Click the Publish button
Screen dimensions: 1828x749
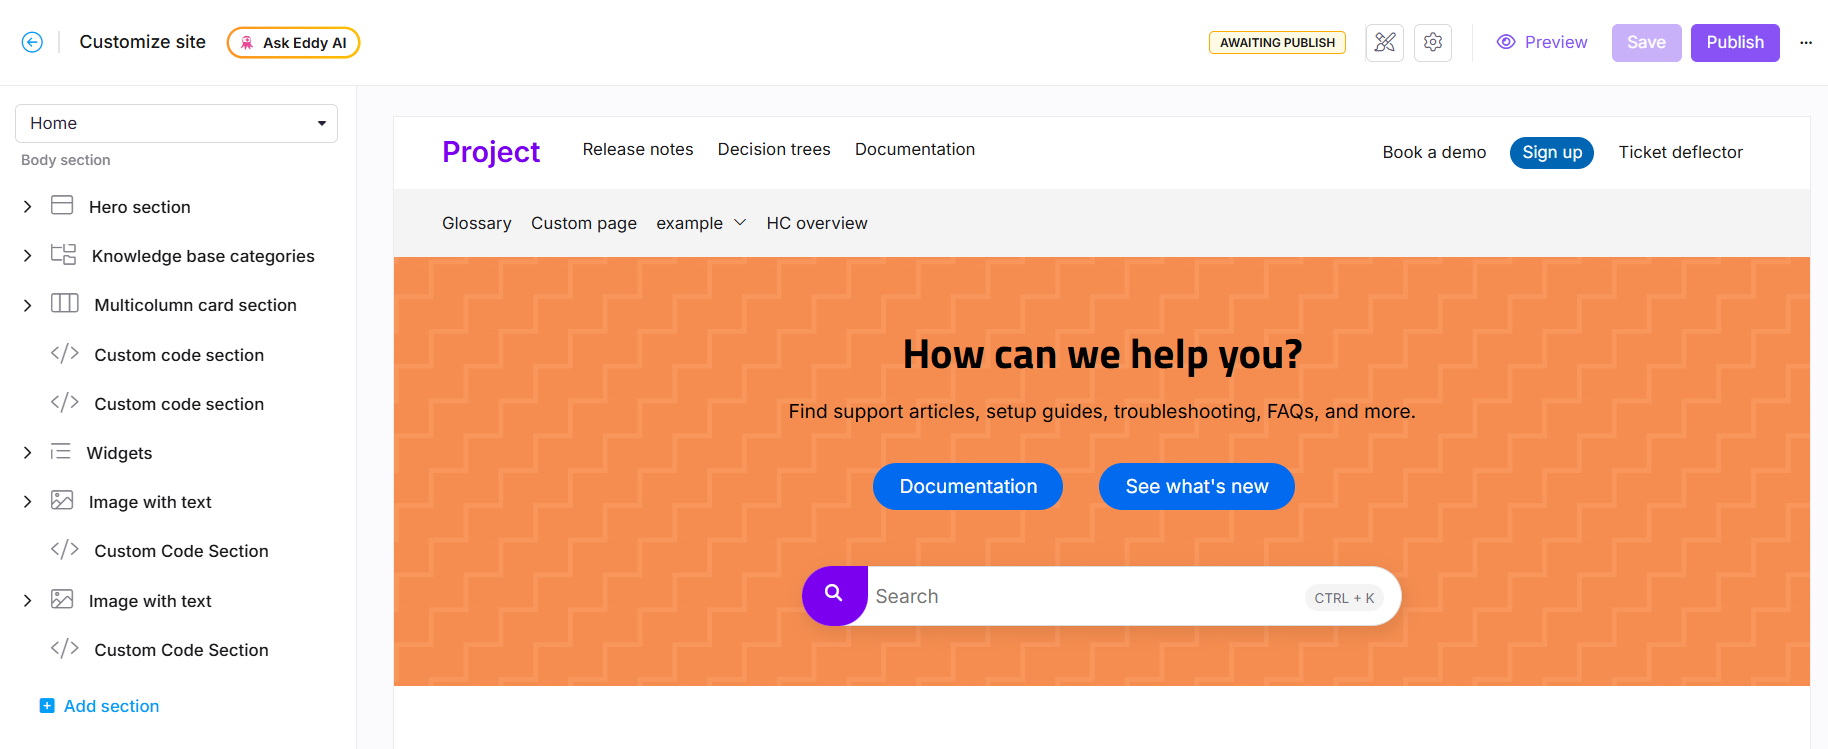pyautogui.click(x=1735, y=43)
